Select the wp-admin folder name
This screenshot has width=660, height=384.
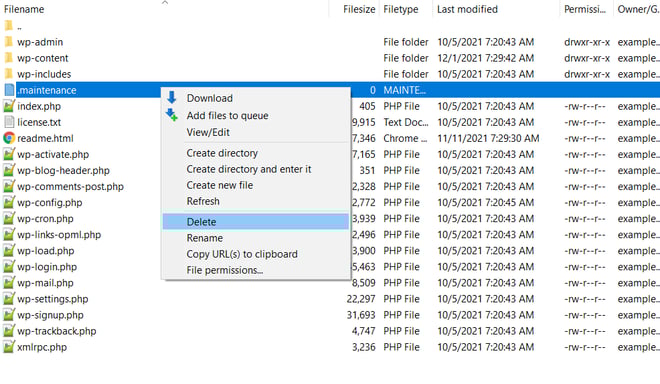(x=40, y=42)
